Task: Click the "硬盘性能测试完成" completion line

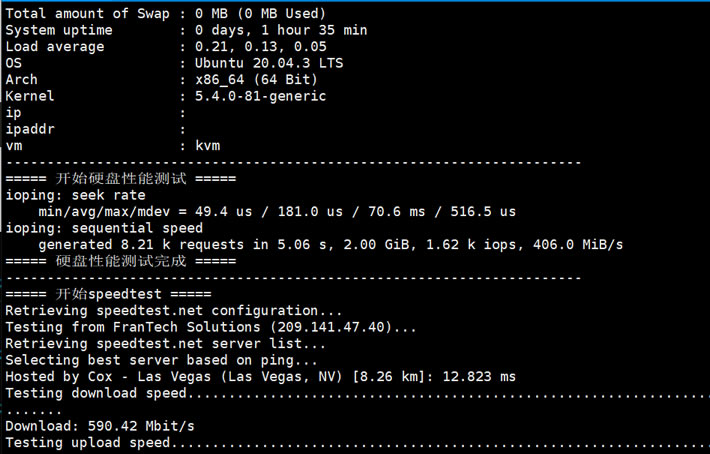Action: [x=120, y=261]
